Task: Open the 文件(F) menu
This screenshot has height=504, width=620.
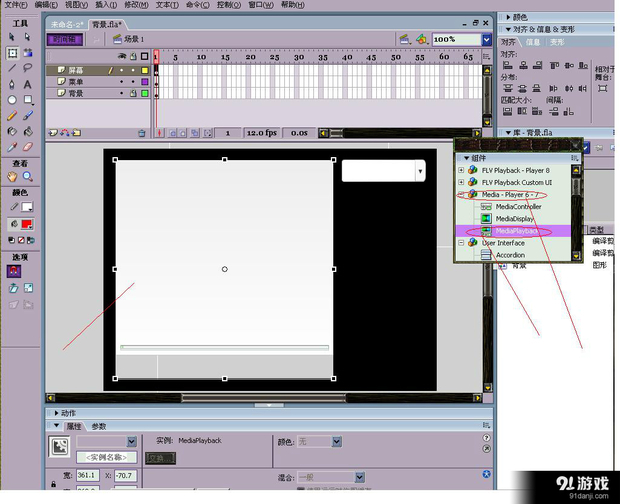Action: (16, 5)
